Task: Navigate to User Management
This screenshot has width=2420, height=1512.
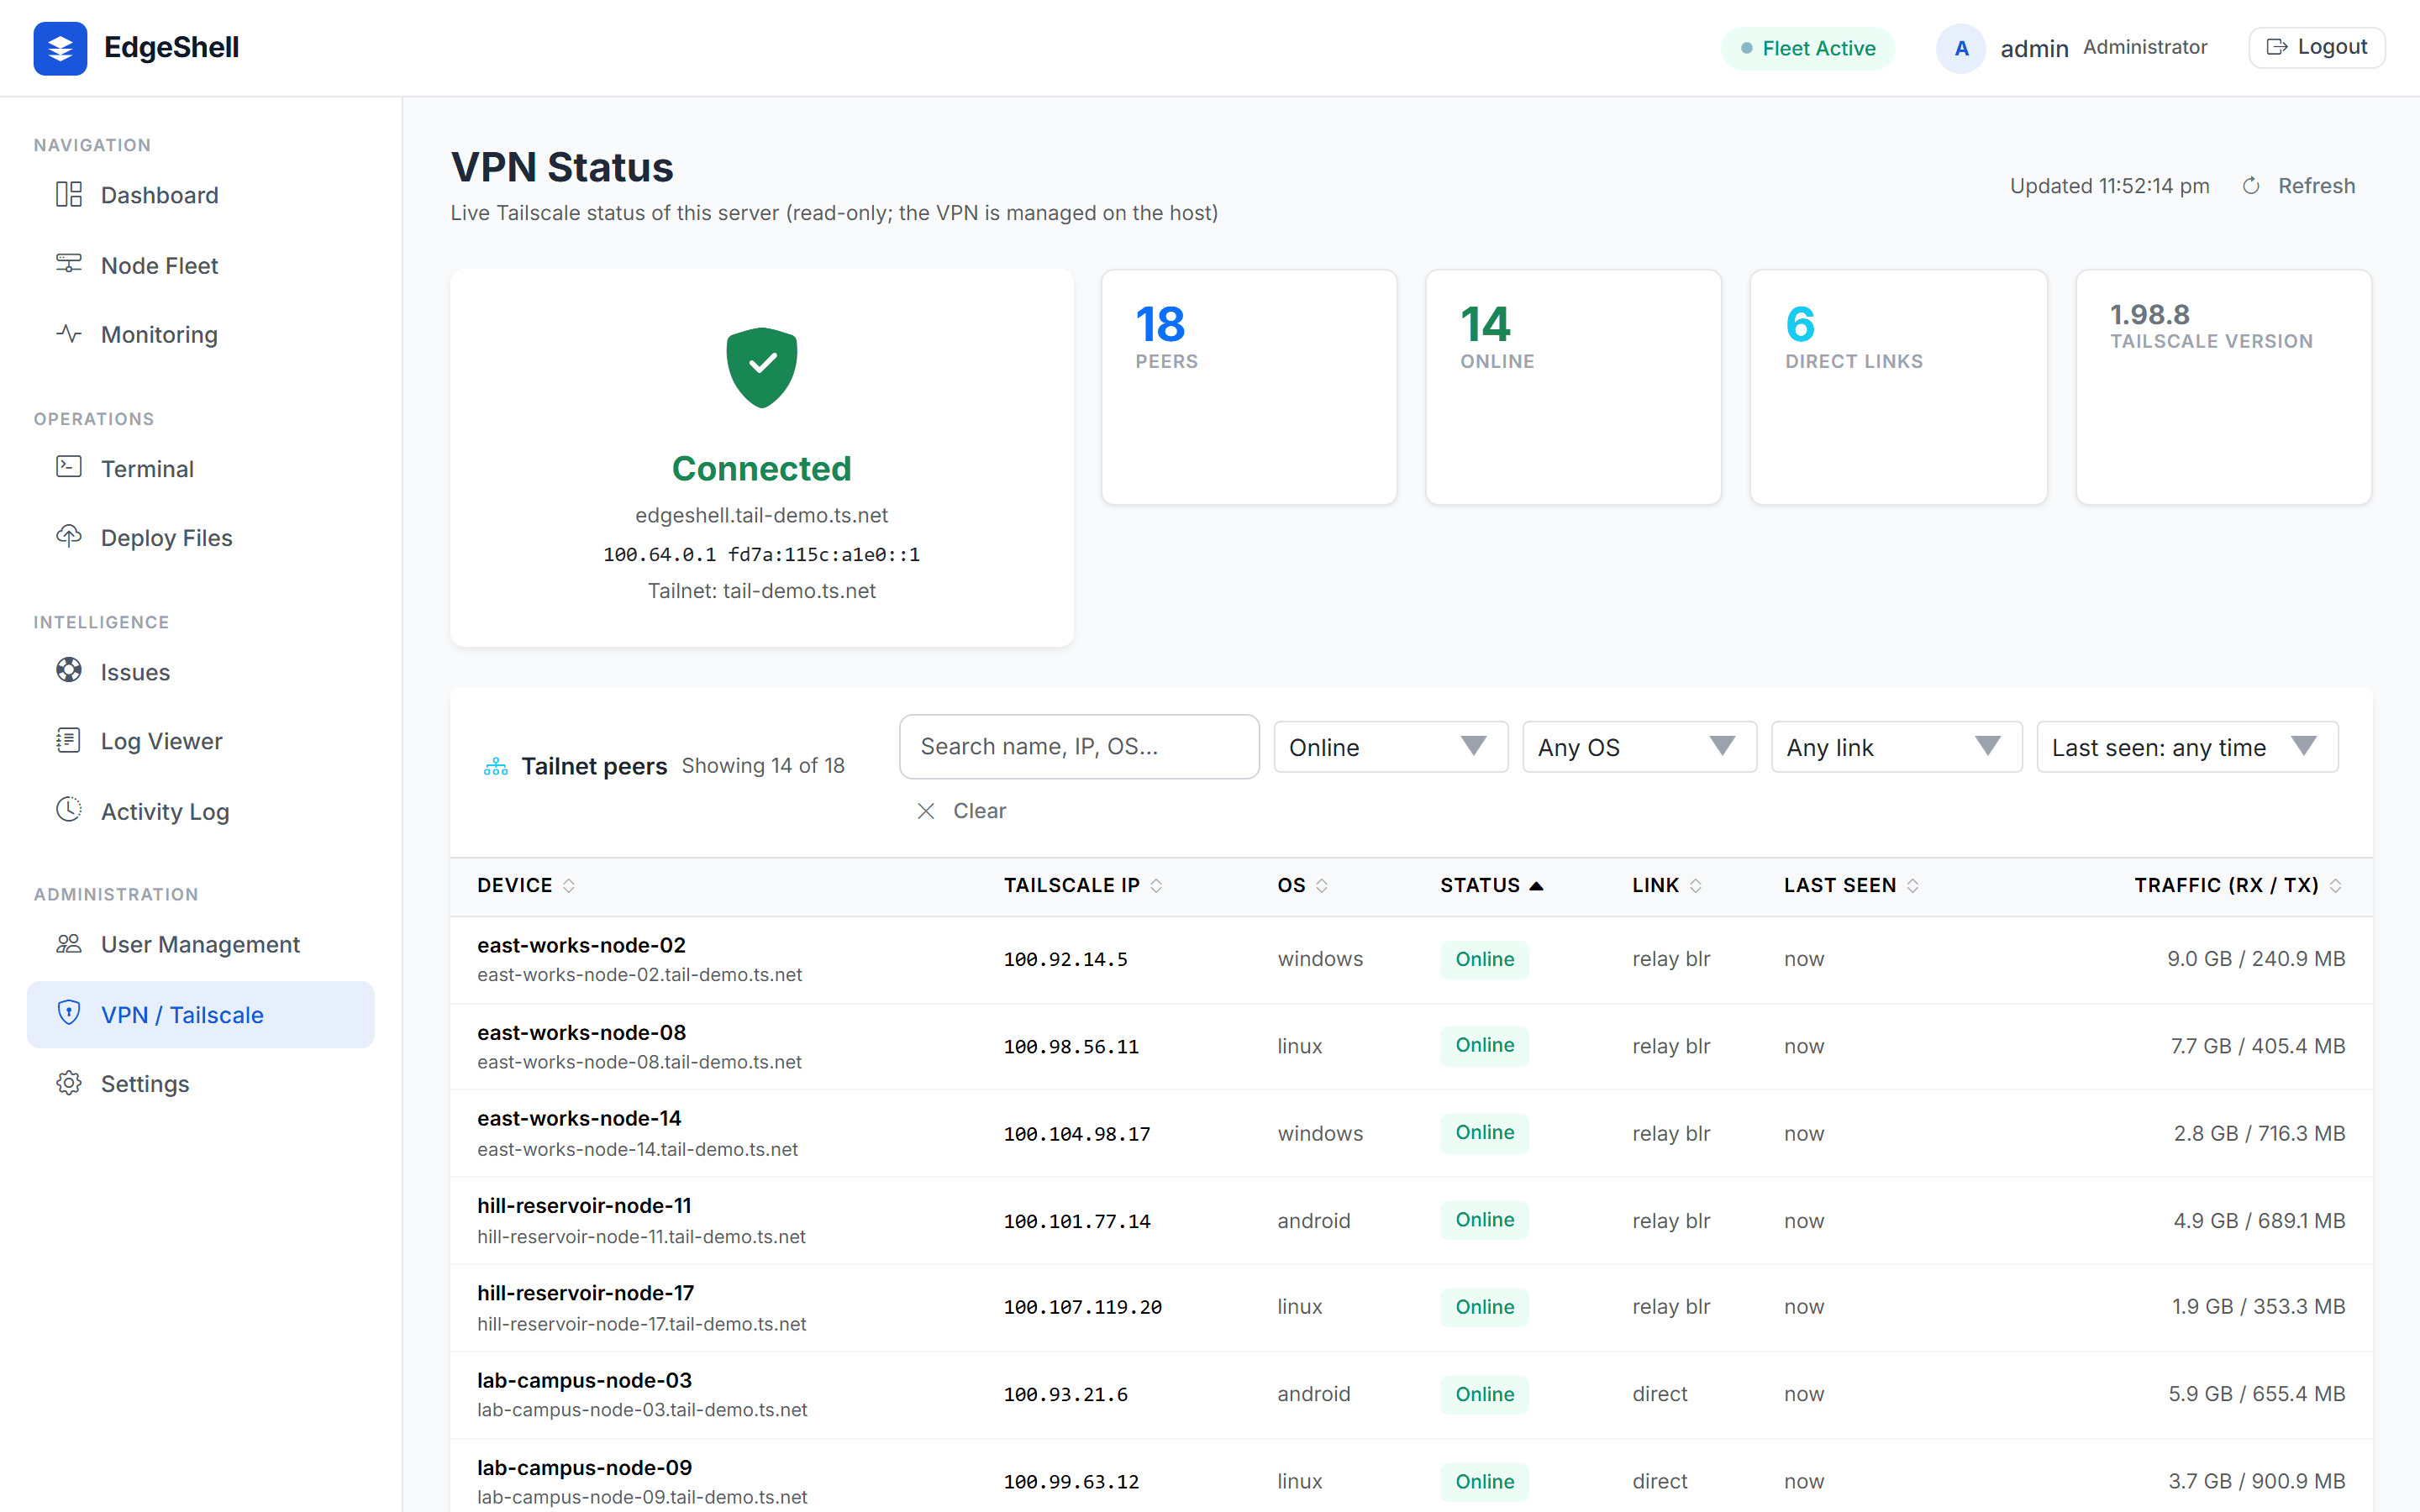Action: pyautogui.click(x=201, y=944)
